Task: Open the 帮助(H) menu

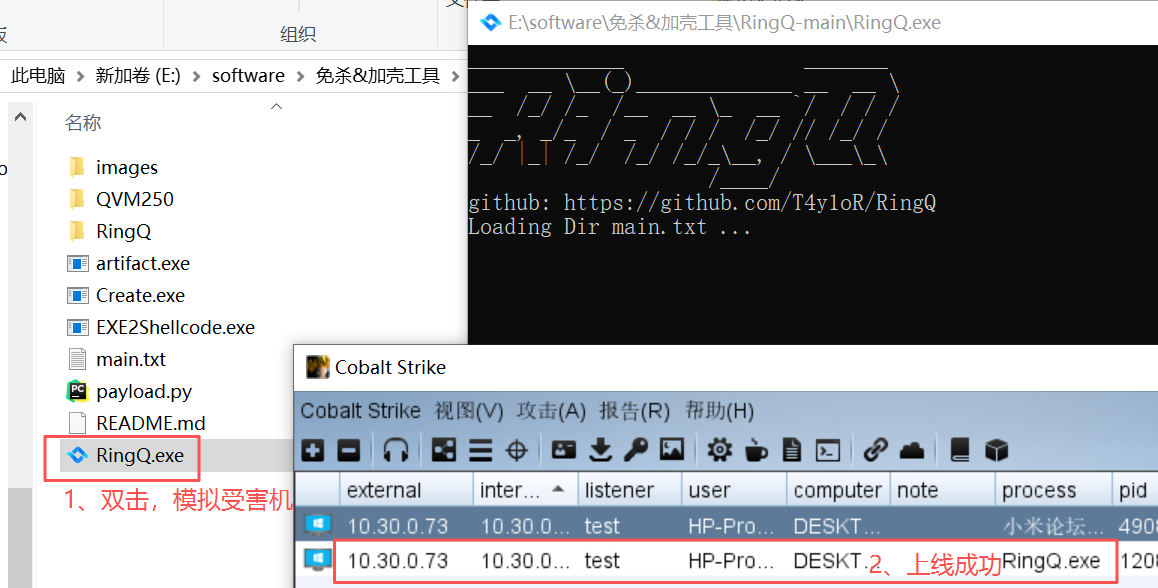Action: [x=719, y=411]
